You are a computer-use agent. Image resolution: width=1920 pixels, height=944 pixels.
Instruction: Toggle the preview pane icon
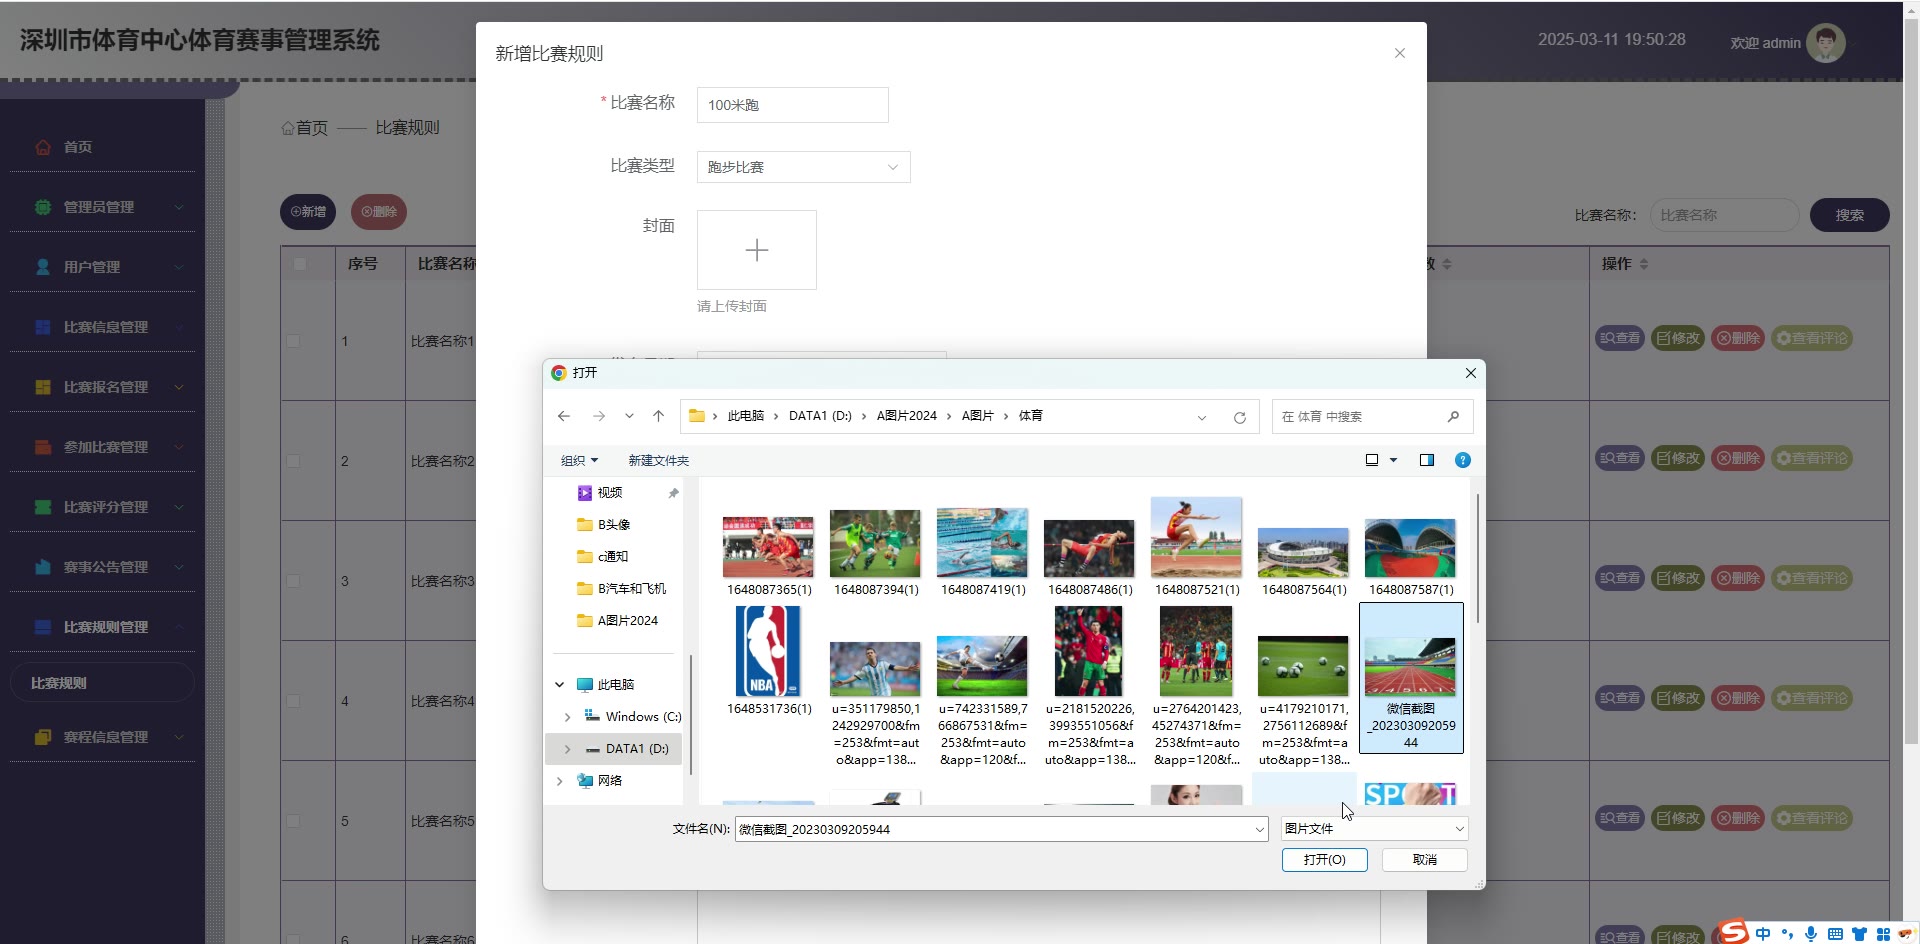coord(1426,460)
